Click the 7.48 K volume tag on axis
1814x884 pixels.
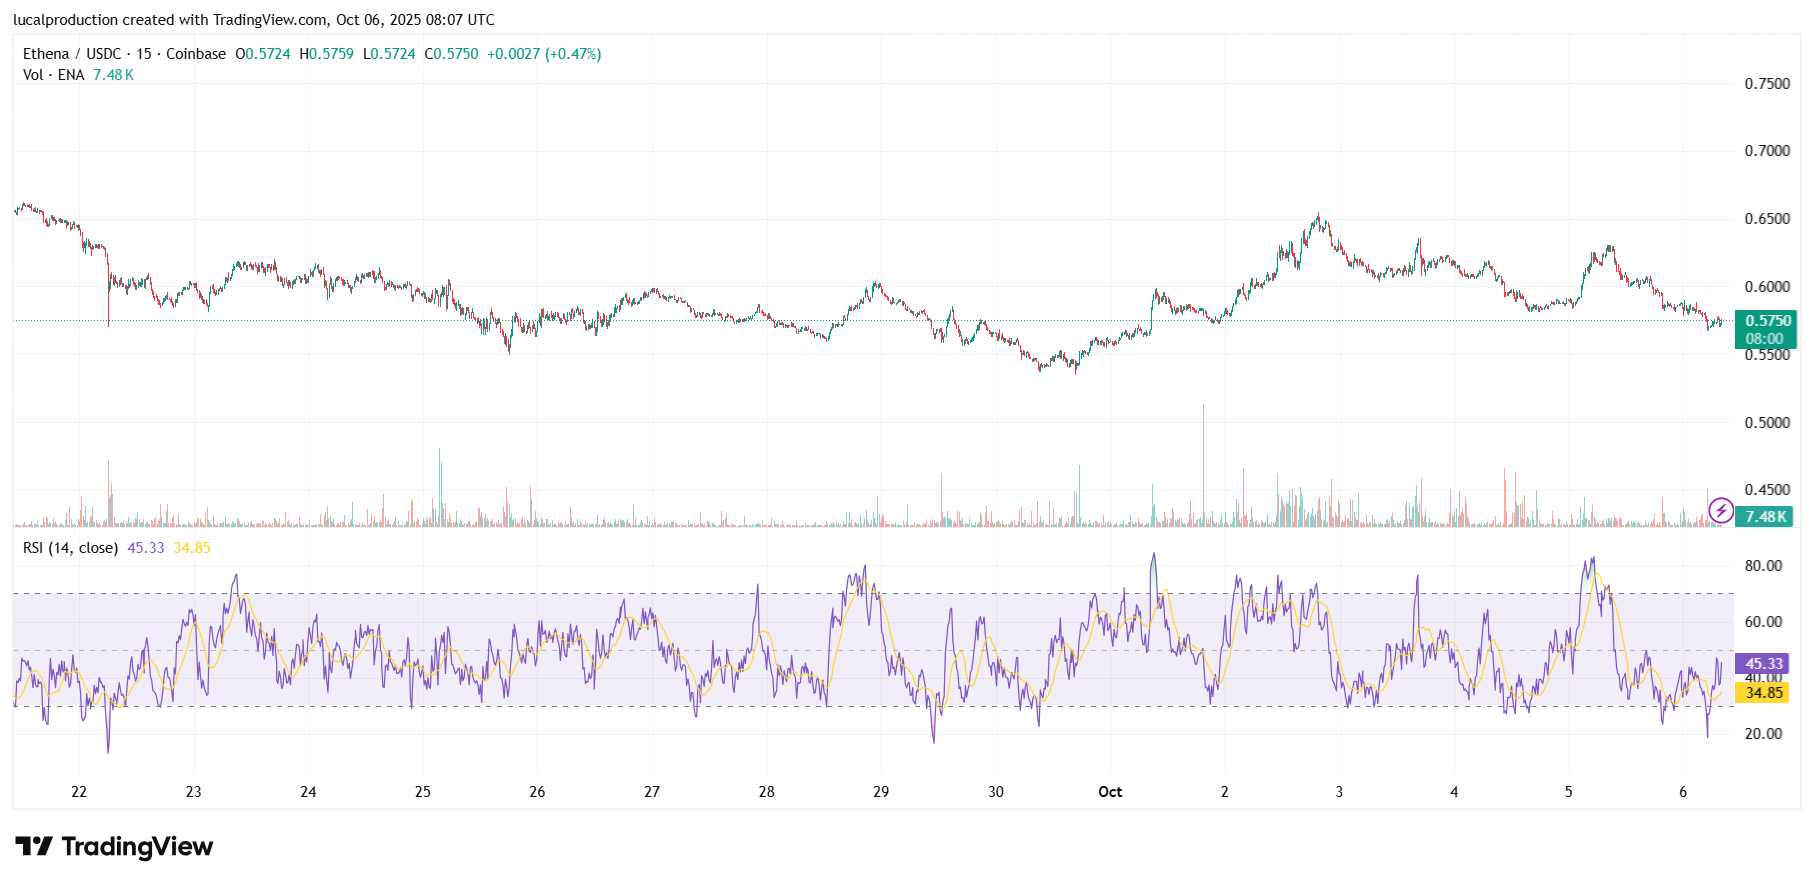1766,517
